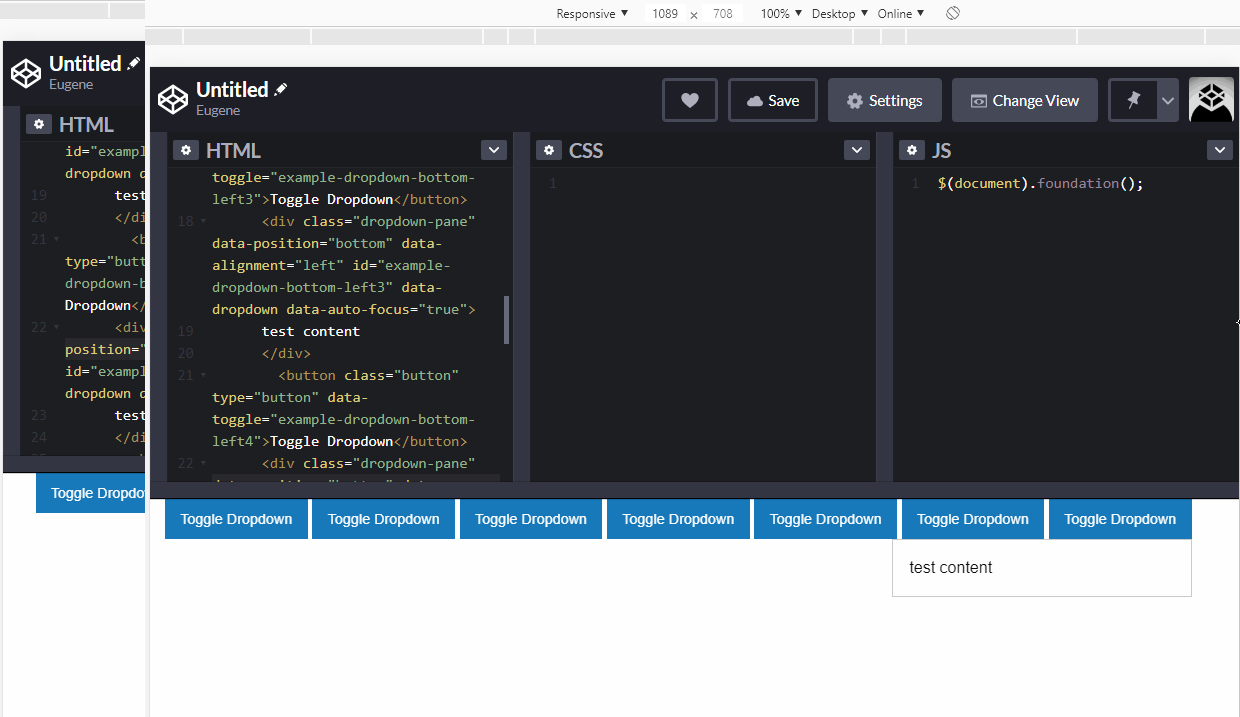Click first Toggle Dropdown button

click(236, 519)
